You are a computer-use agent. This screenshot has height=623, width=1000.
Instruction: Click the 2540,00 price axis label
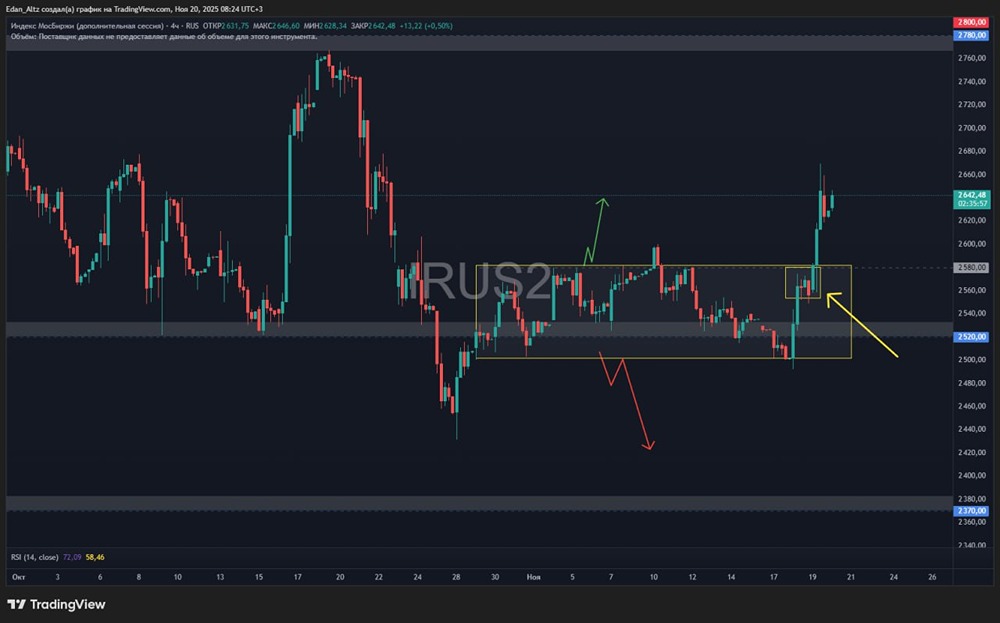(x=972, y=314)
